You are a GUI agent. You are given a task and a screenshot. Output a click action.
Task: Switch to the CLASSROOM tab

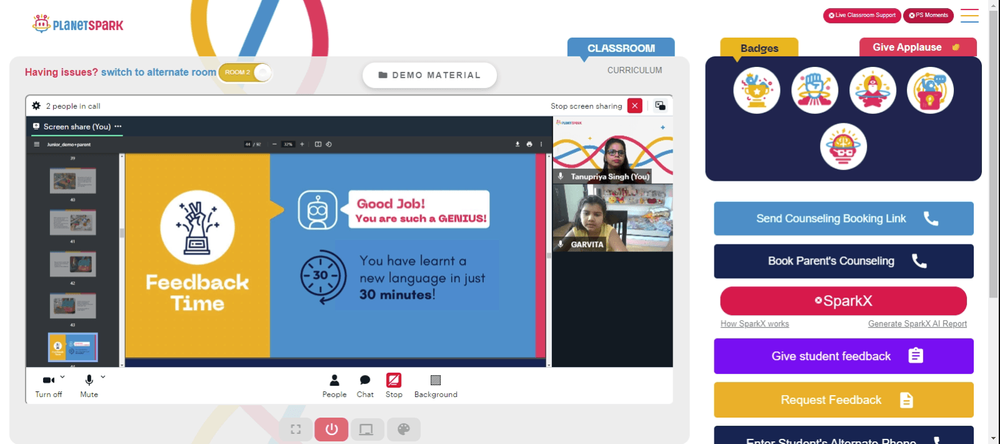coord(621,48)
